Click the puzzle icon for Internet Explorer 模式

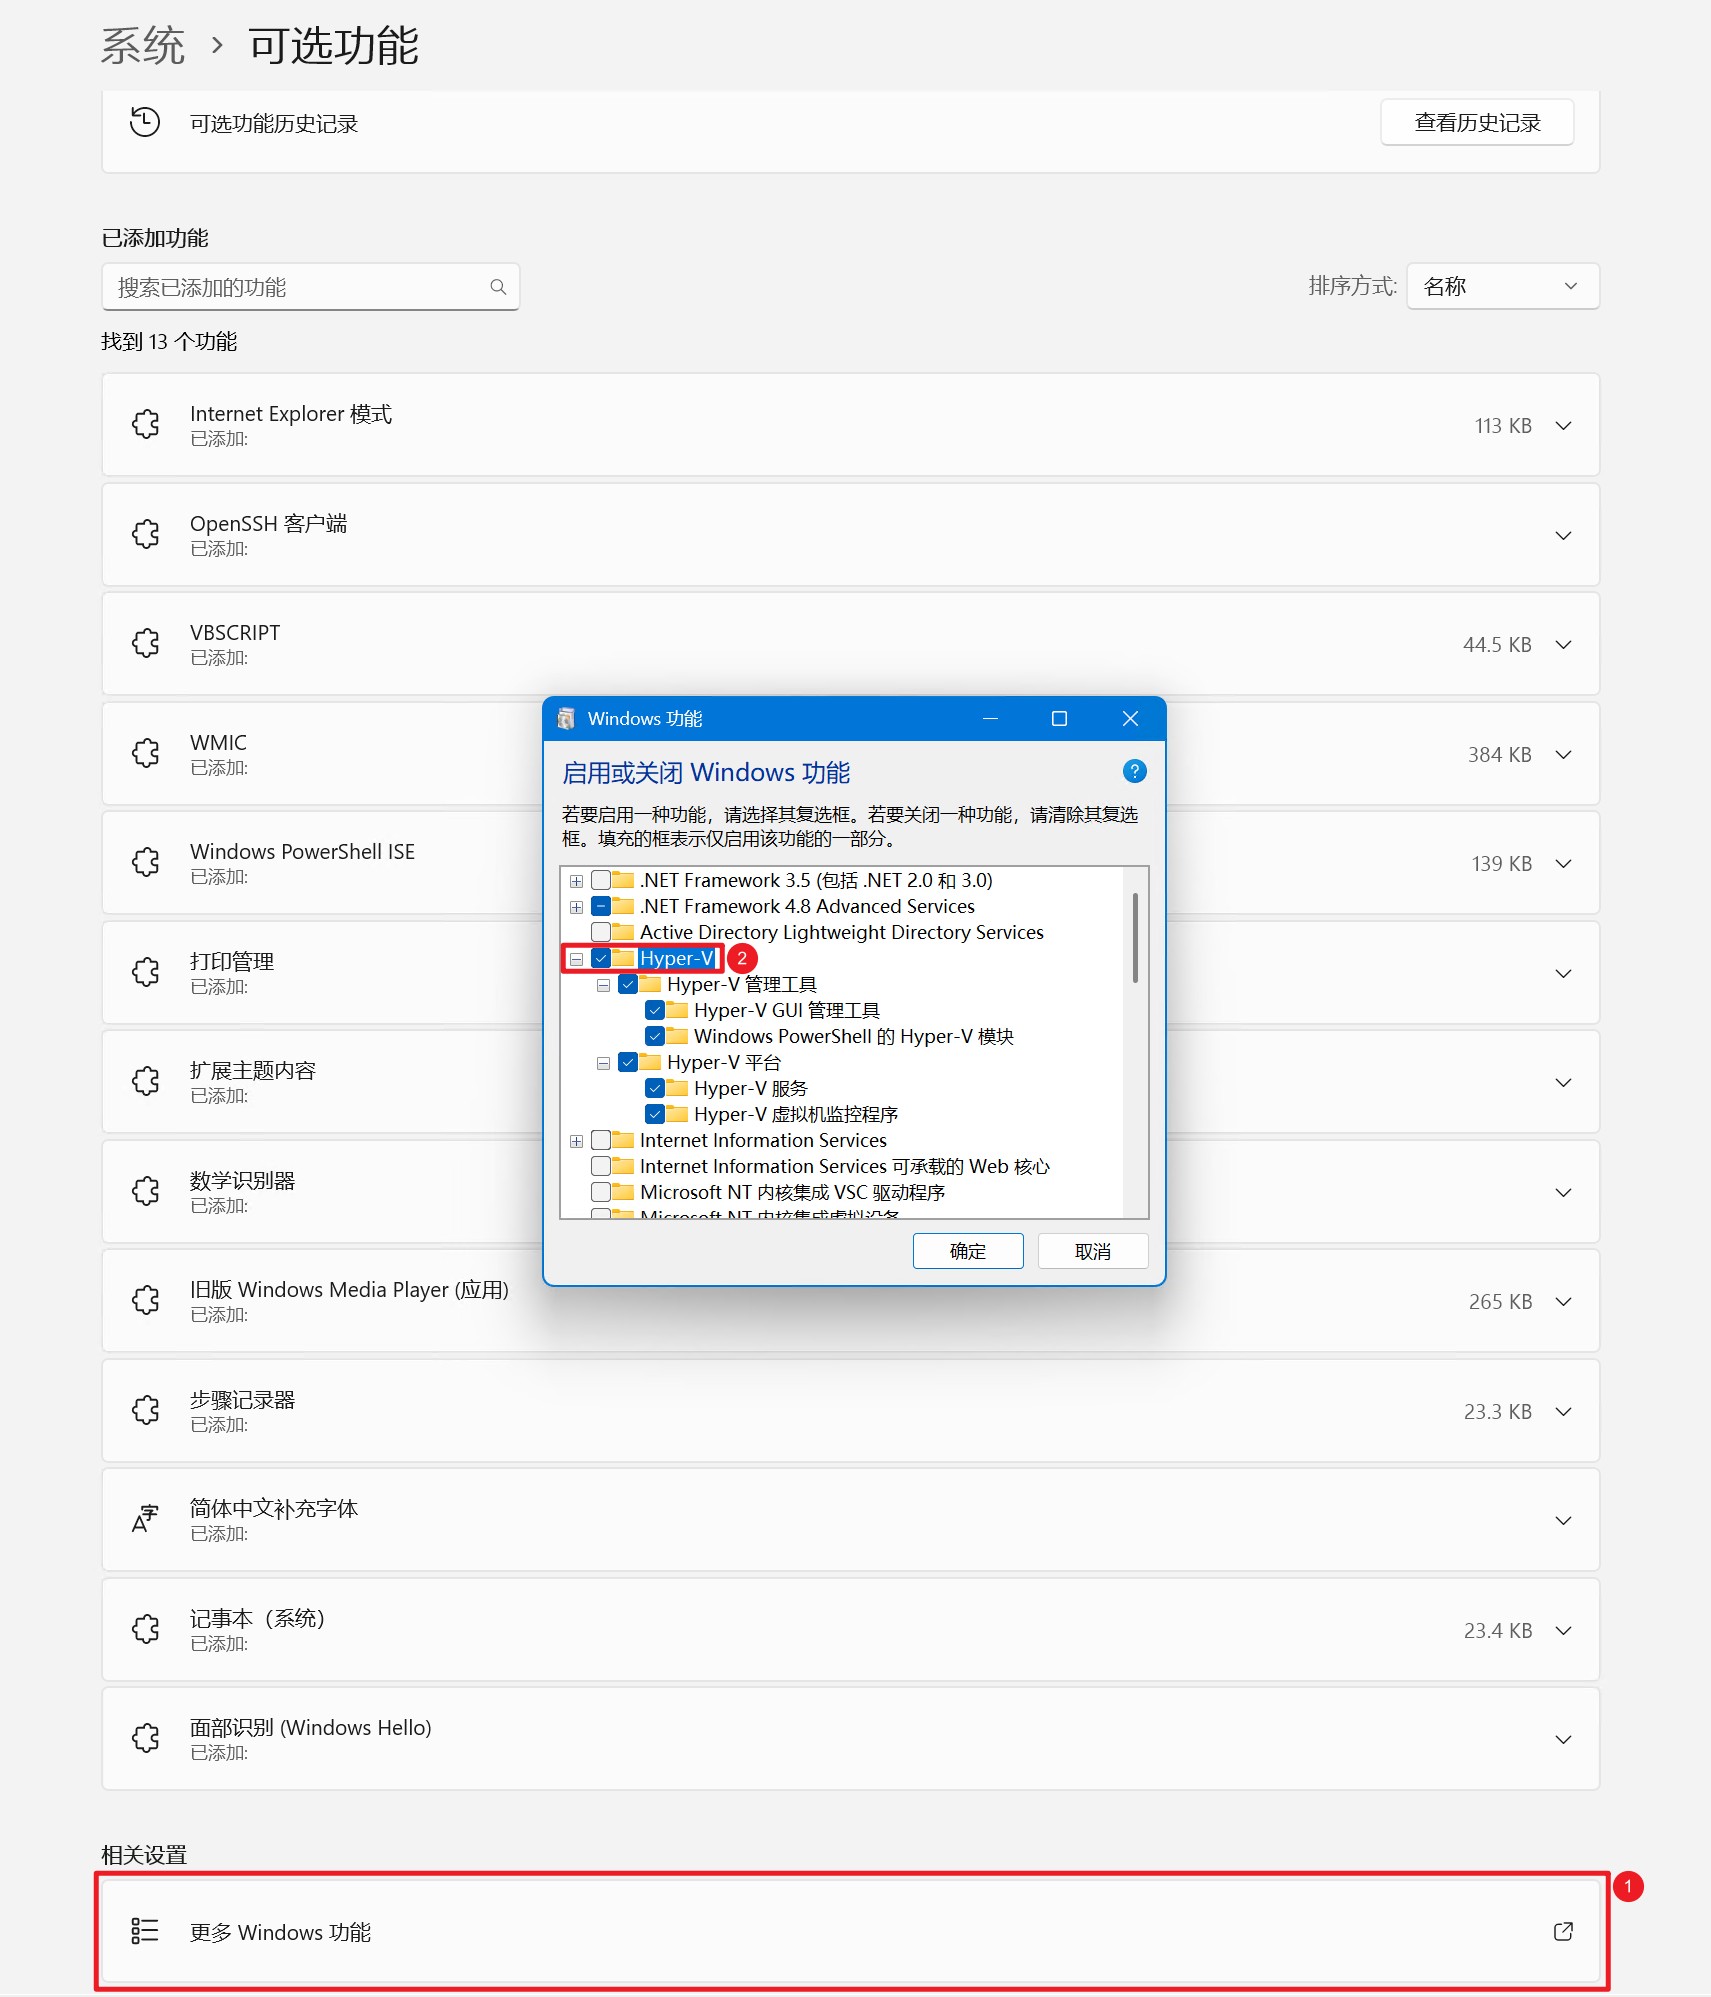[146, 424]
